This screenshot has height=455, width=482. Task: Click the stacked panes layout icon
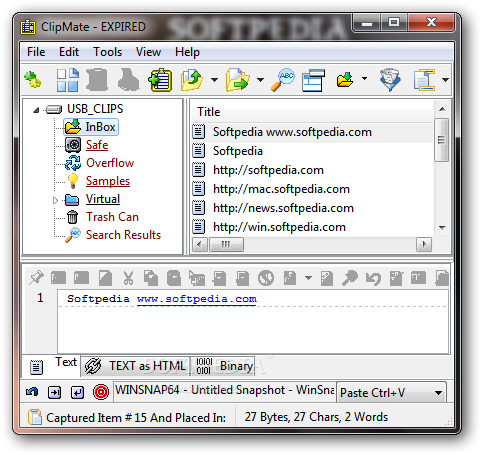click(x=313, y=80)
